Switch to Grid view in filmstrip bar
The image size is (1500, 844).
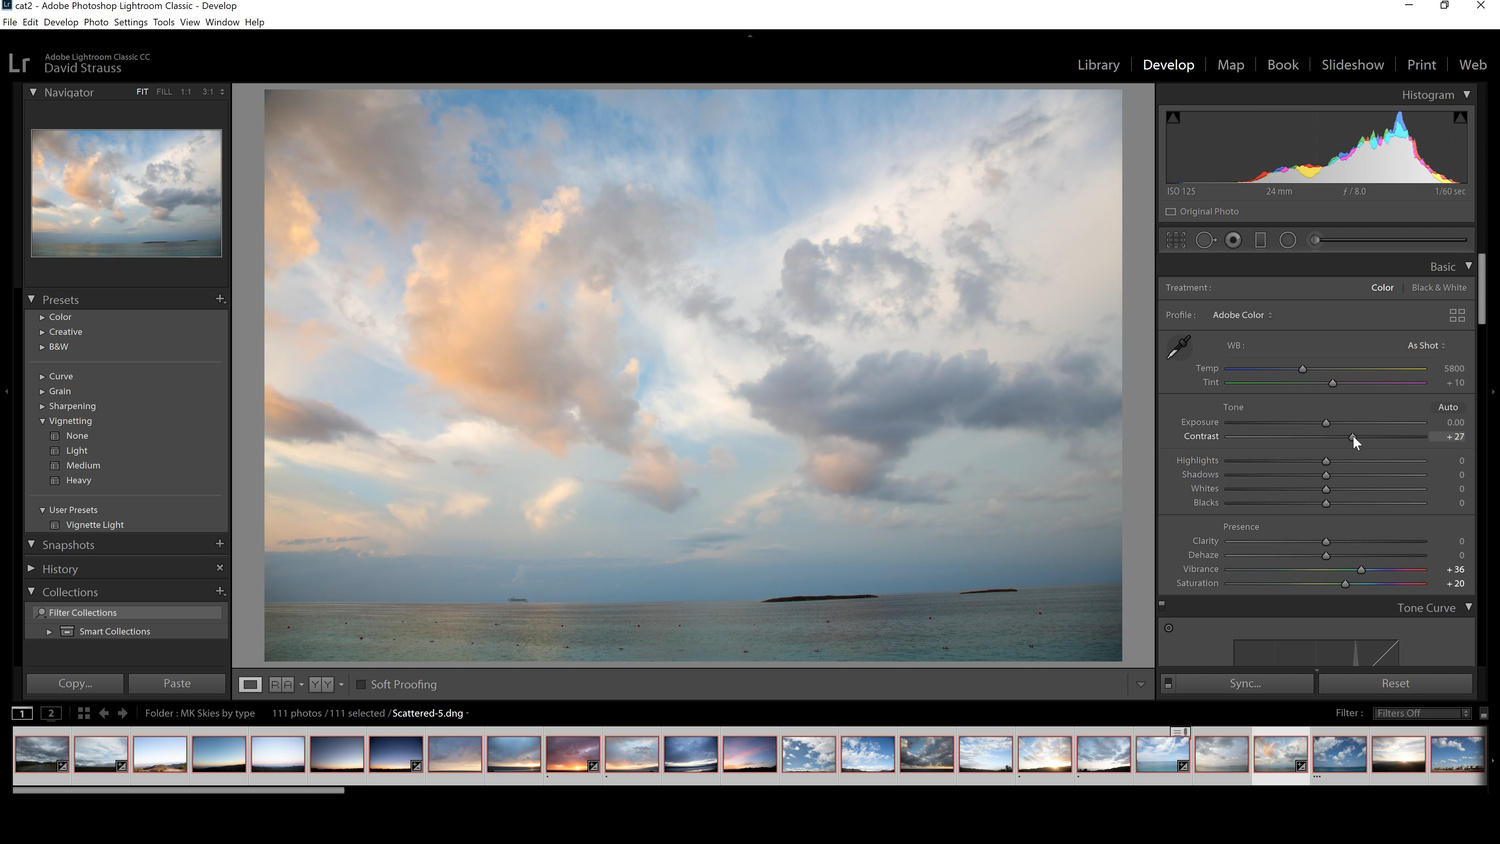[84, 713]
